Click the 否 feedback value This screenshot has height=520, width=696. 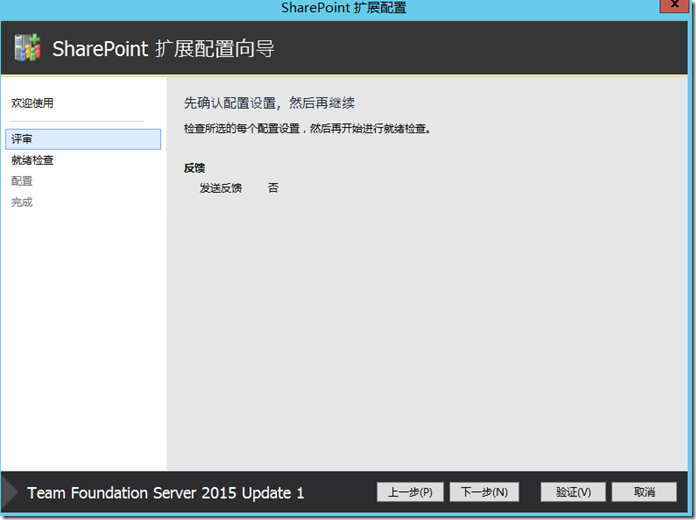click(x=273, y=188)
